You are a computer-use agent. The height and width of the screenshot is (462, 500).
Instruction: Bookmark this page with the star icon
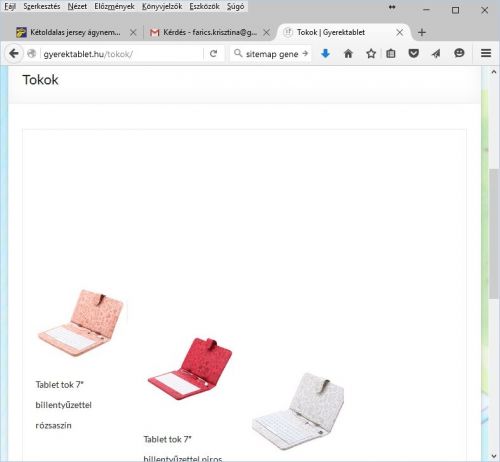click(371, 53)
